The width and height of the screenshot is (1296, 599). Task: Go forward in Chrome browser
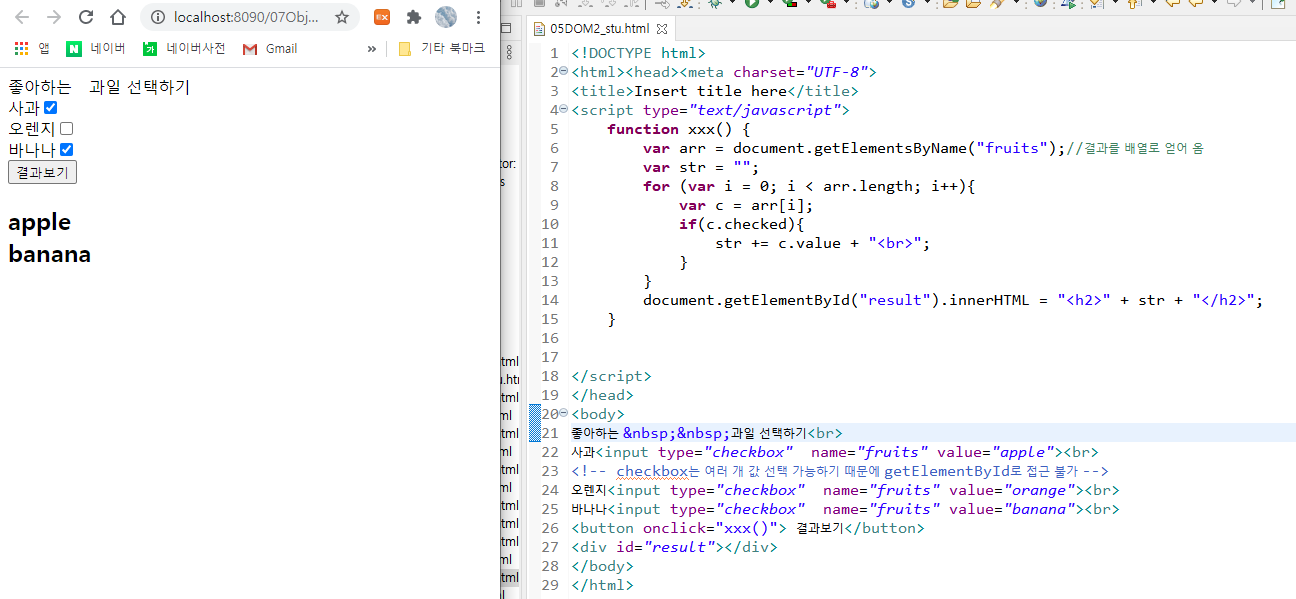[x=54, y=17]
